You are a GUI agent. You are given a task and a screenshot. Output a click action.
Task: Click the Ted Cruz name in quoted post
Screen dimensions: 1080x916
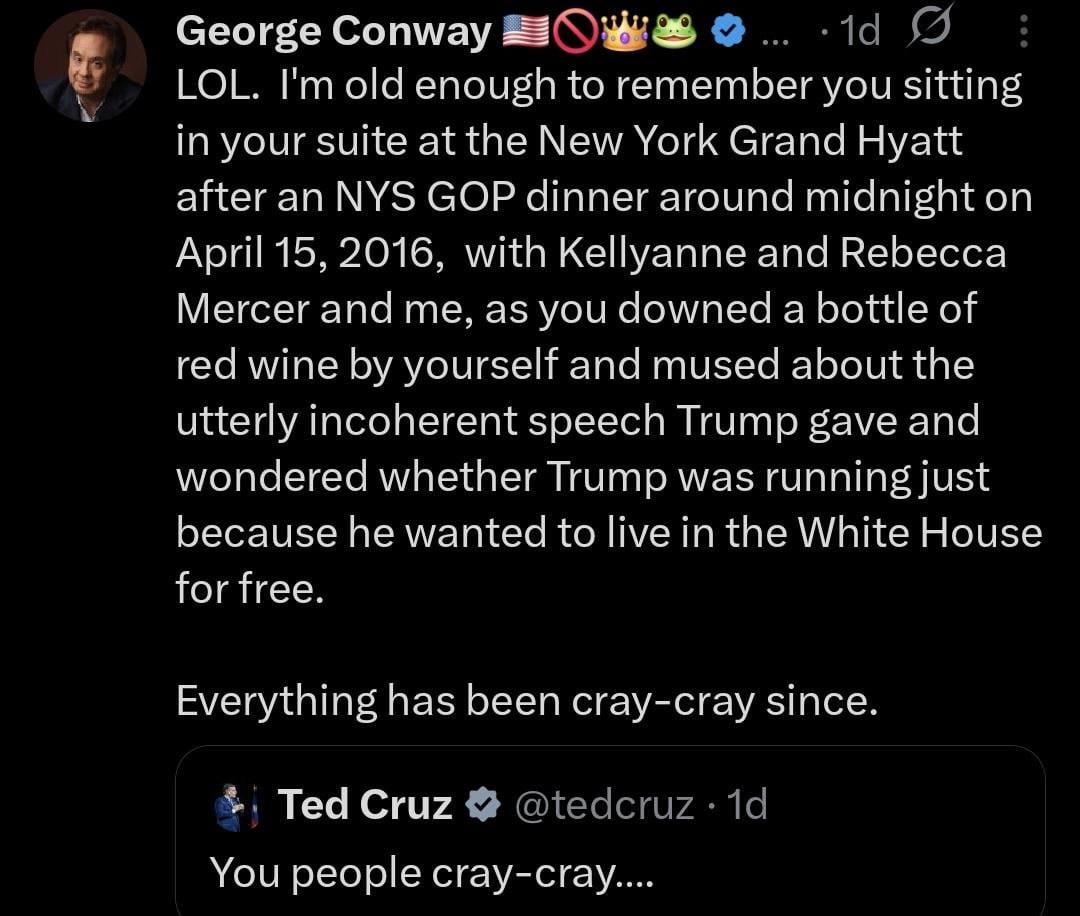[x=364, y=805]
